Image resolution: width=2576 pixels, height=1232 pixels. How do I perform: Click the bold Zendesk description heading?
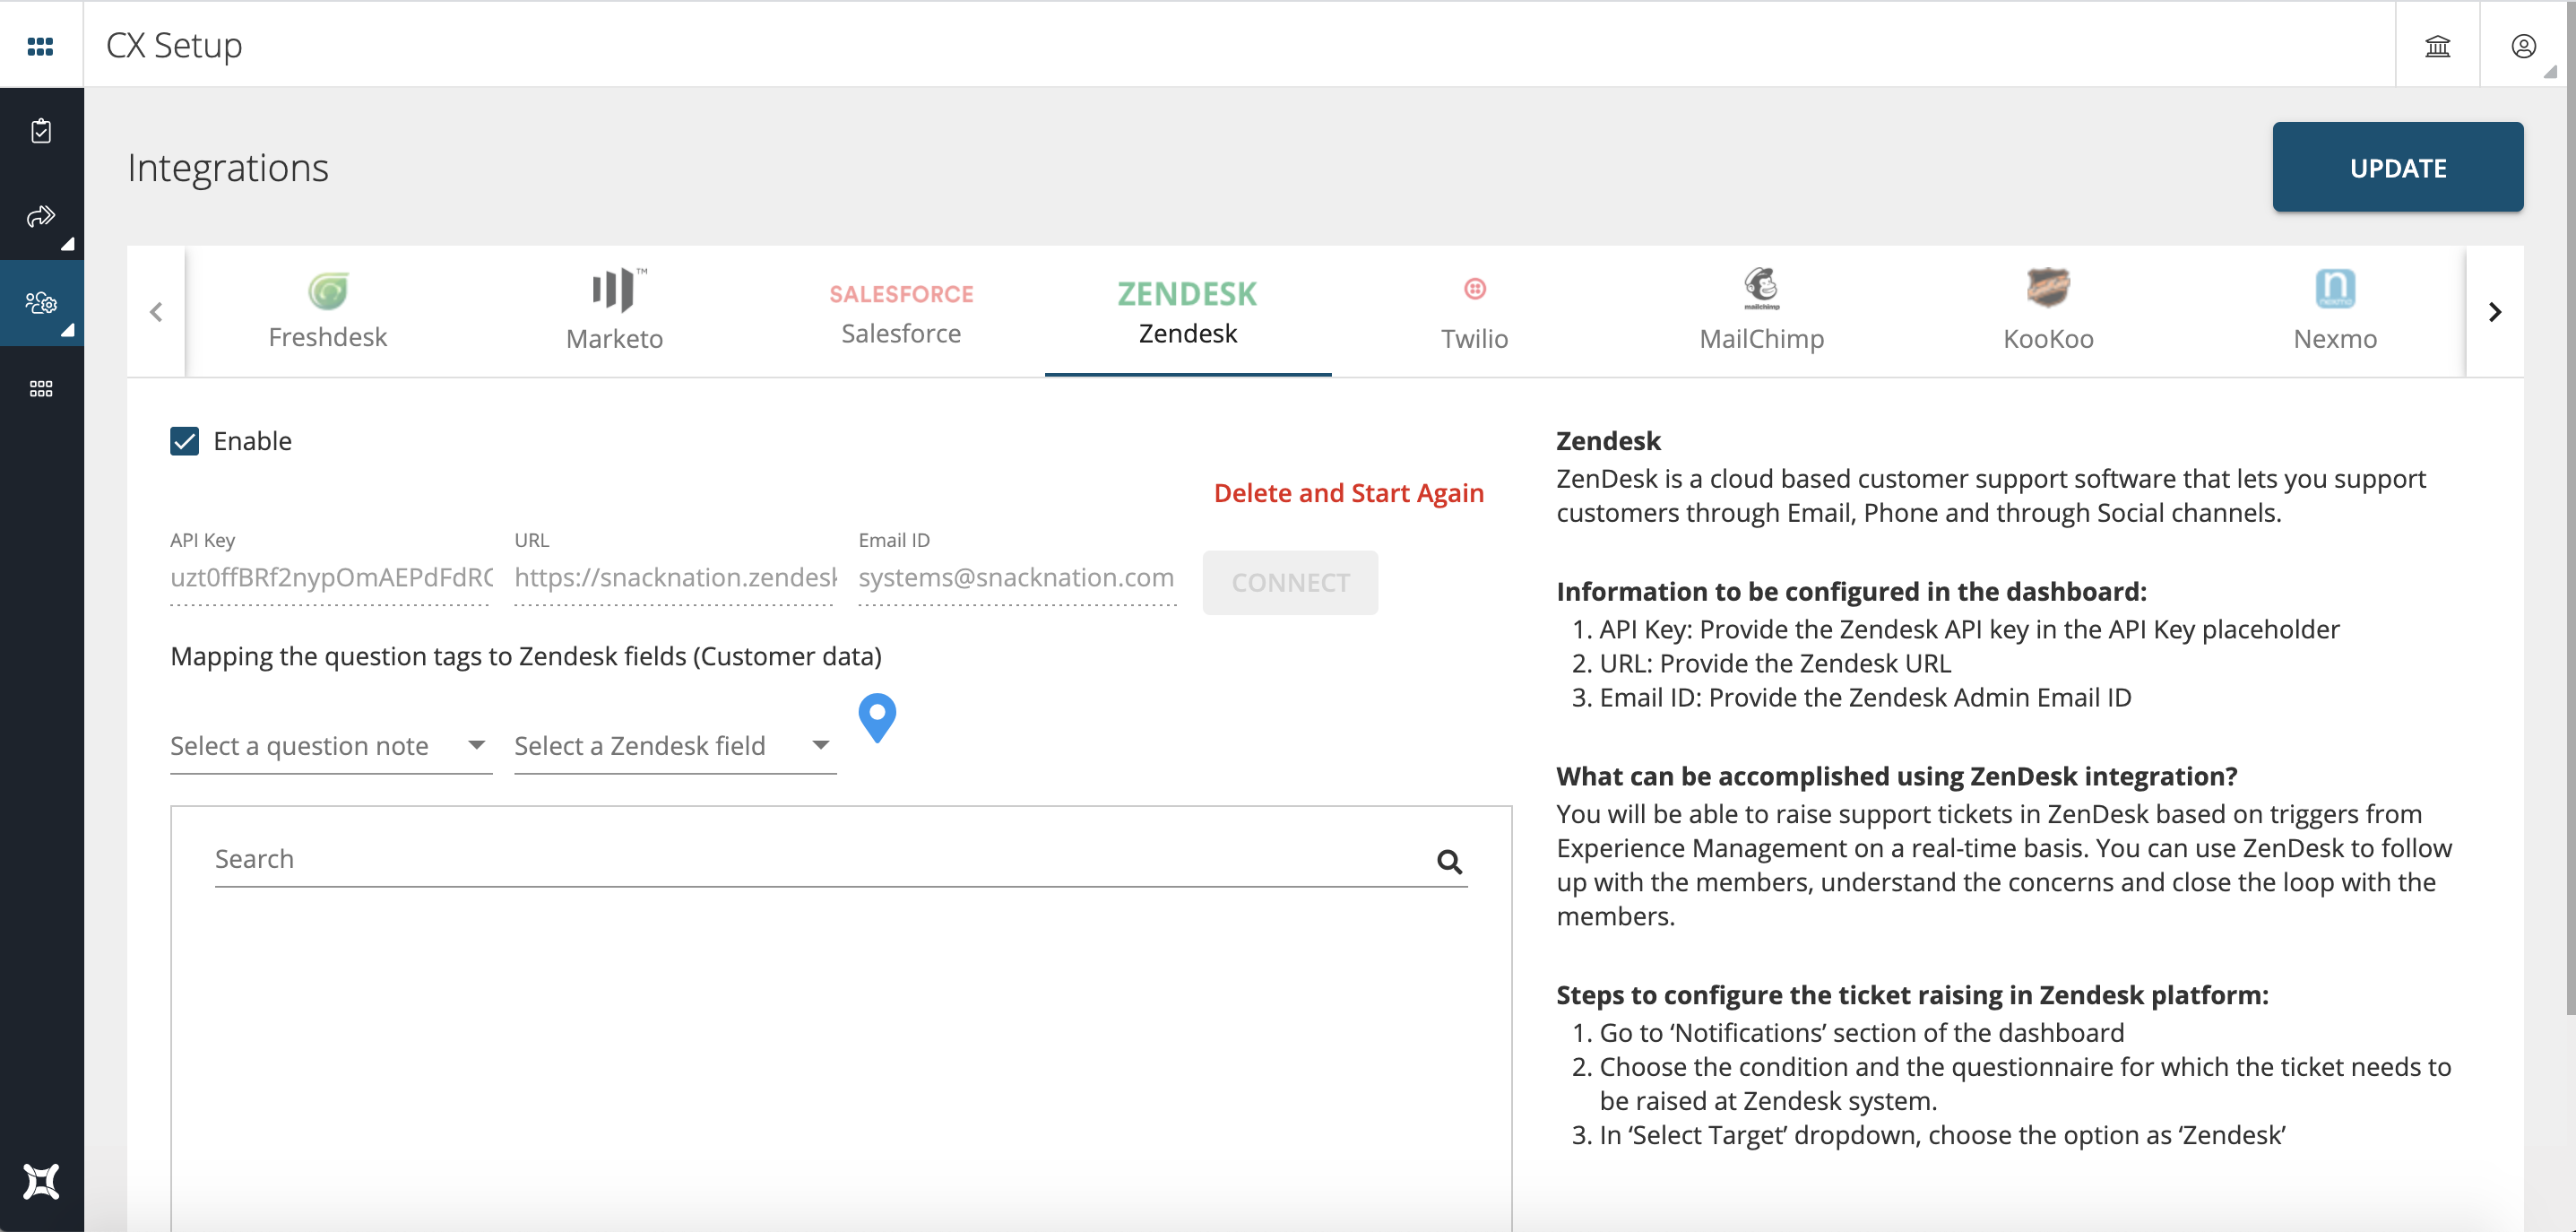click(1608, 441)
